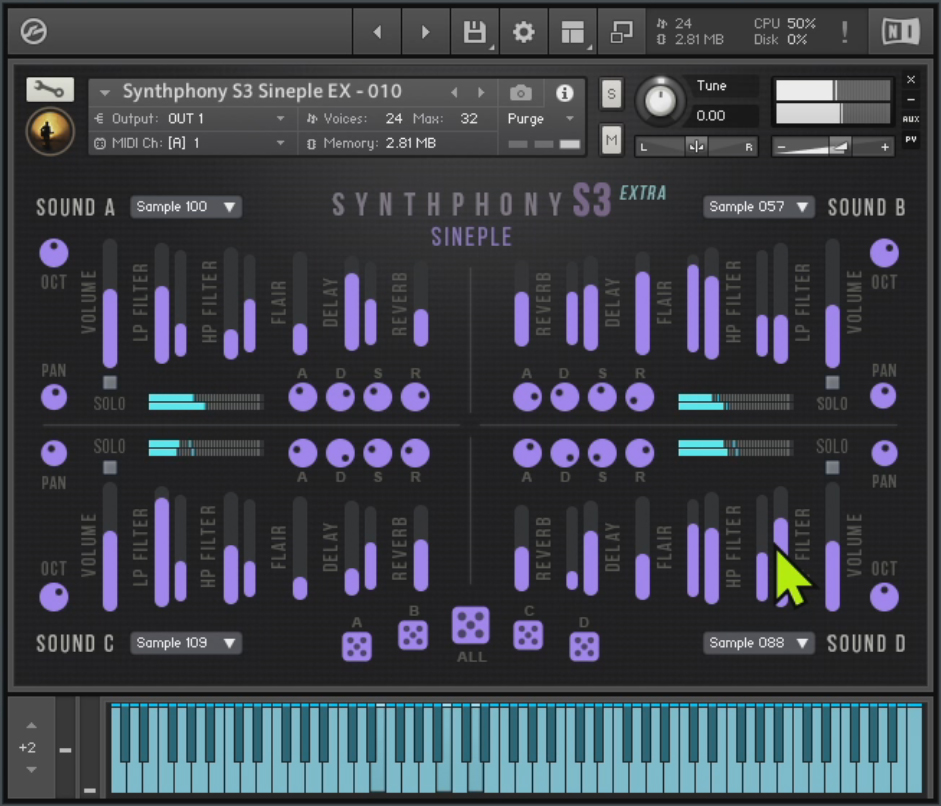941x806 pixels.
Task: Click Sound A OCT knob
Action: pos(53,253)
